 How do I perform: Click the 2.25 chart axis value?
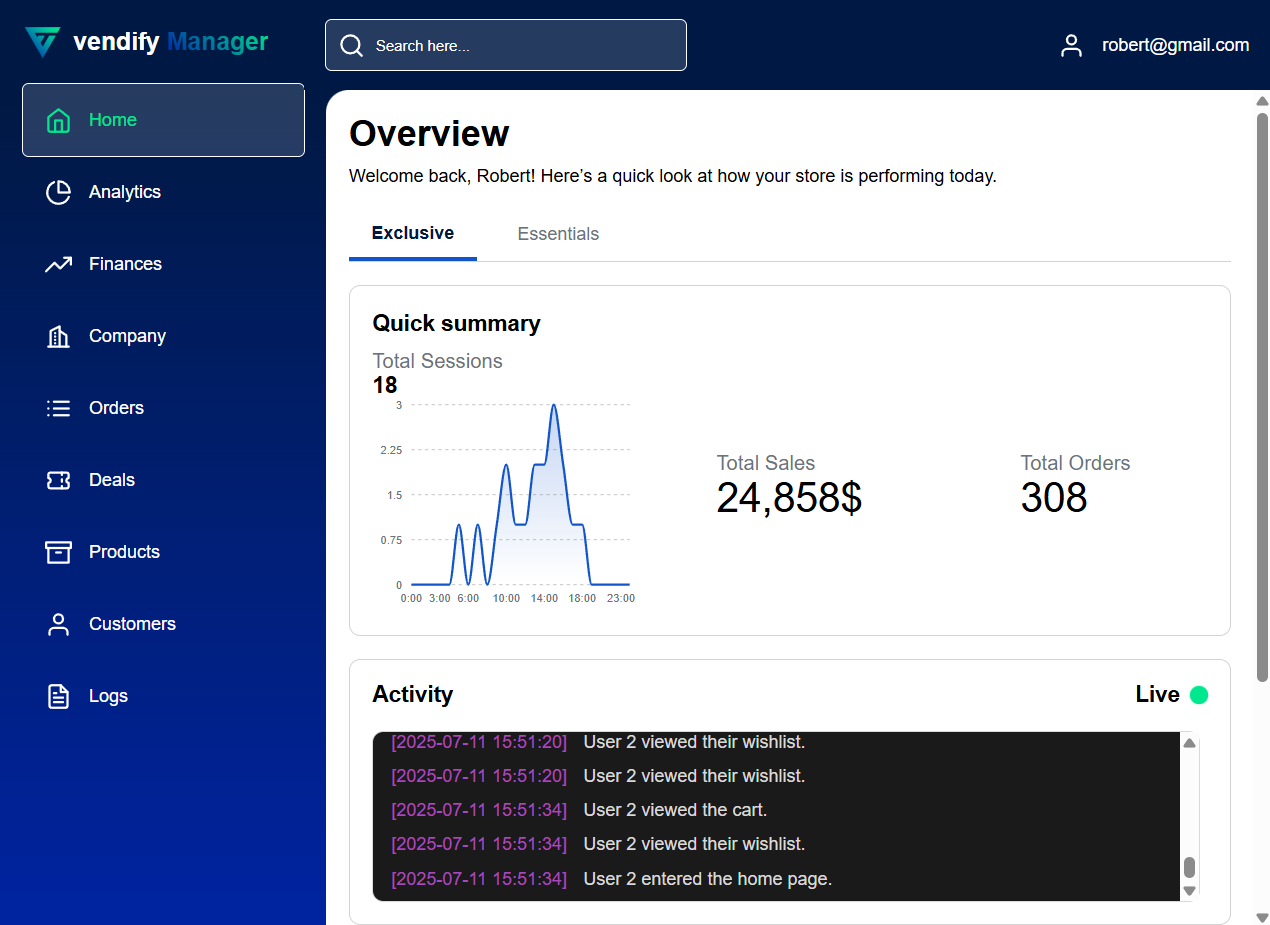point(391,450)
